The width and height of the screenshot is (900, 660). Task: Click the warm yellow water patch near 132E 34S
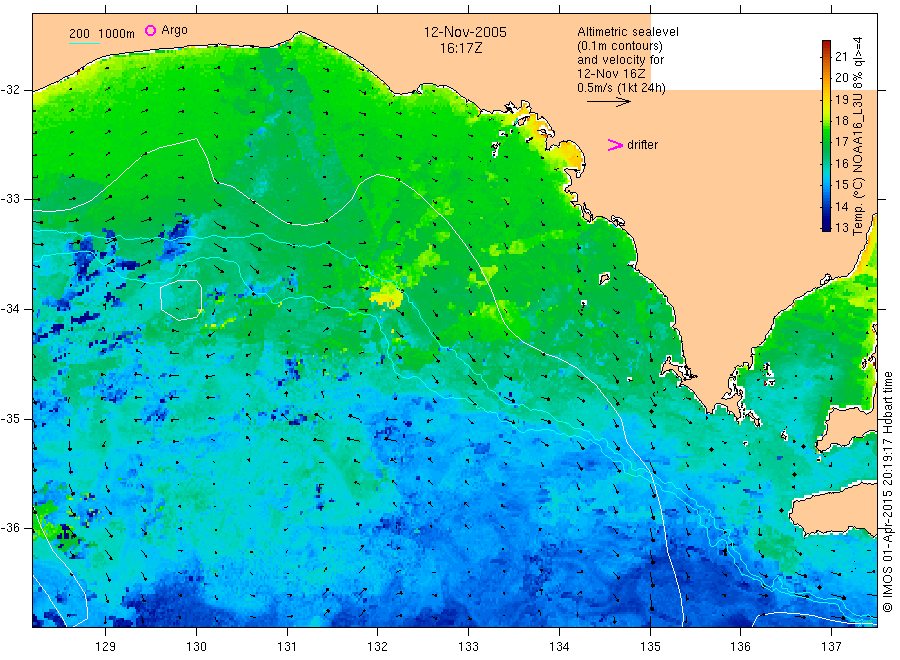pos(387,297)
